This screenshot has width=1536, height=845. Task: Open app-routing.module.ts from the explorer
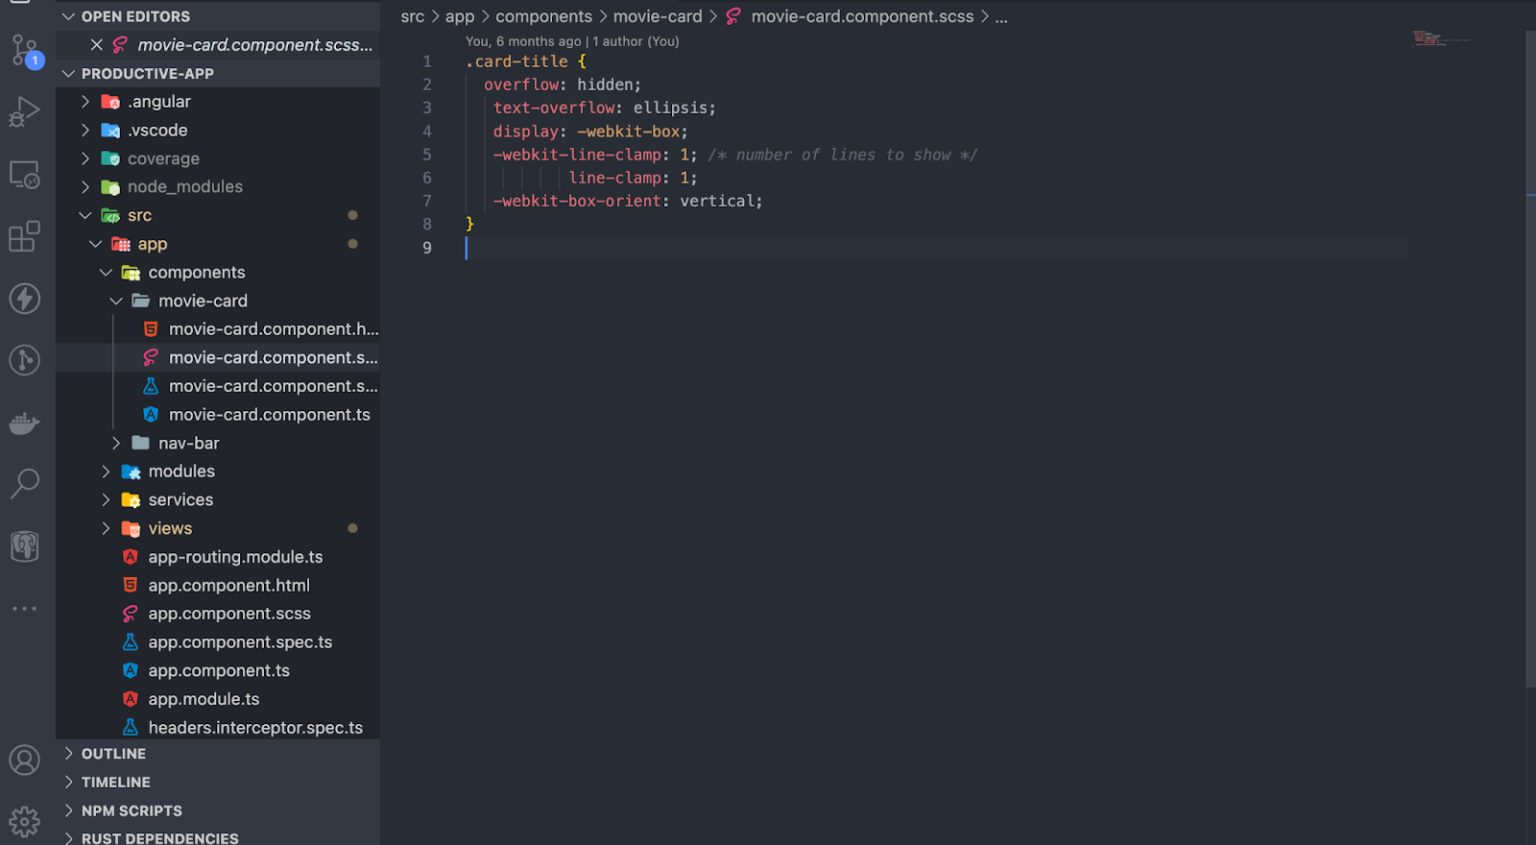[236, 557]
